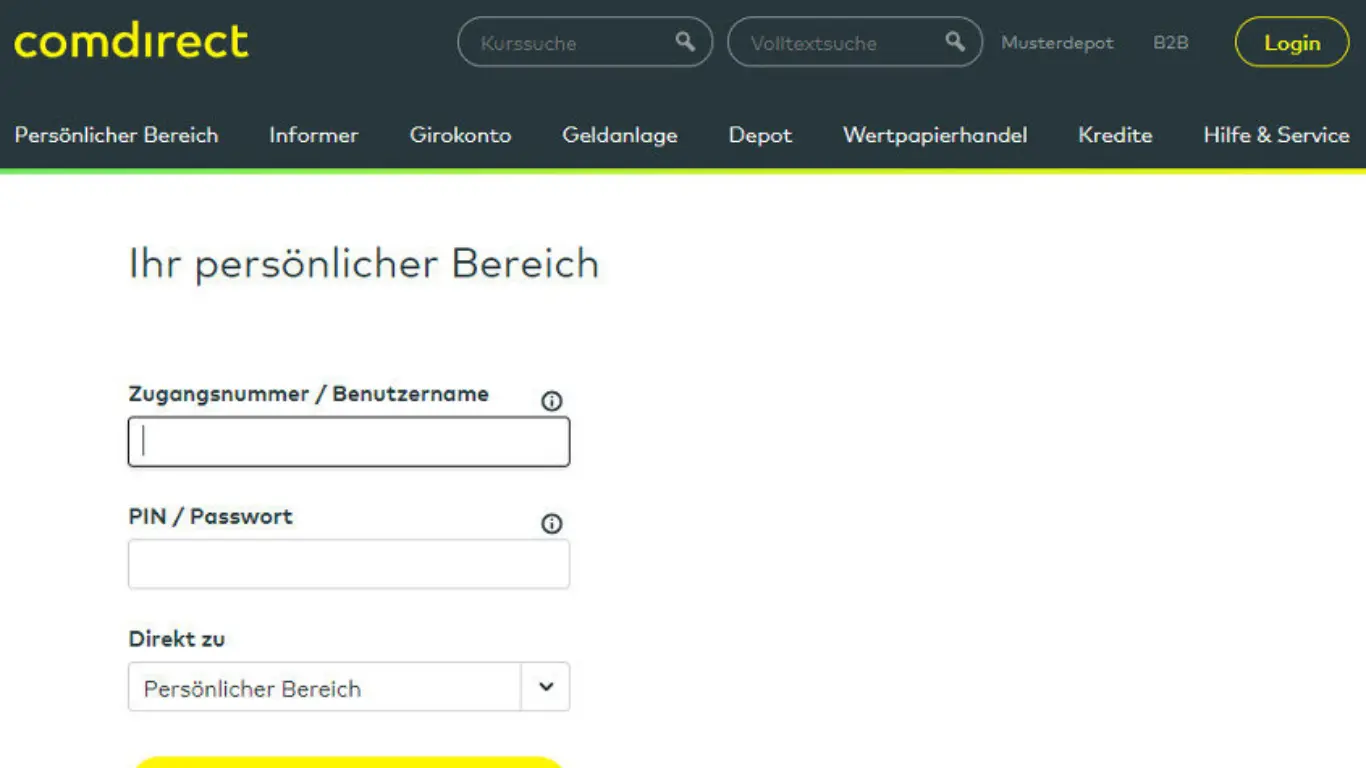Click the Volltextsuche magnifier icon
The height and width of the screenshot is (768, 1366).
pos(956,41)
